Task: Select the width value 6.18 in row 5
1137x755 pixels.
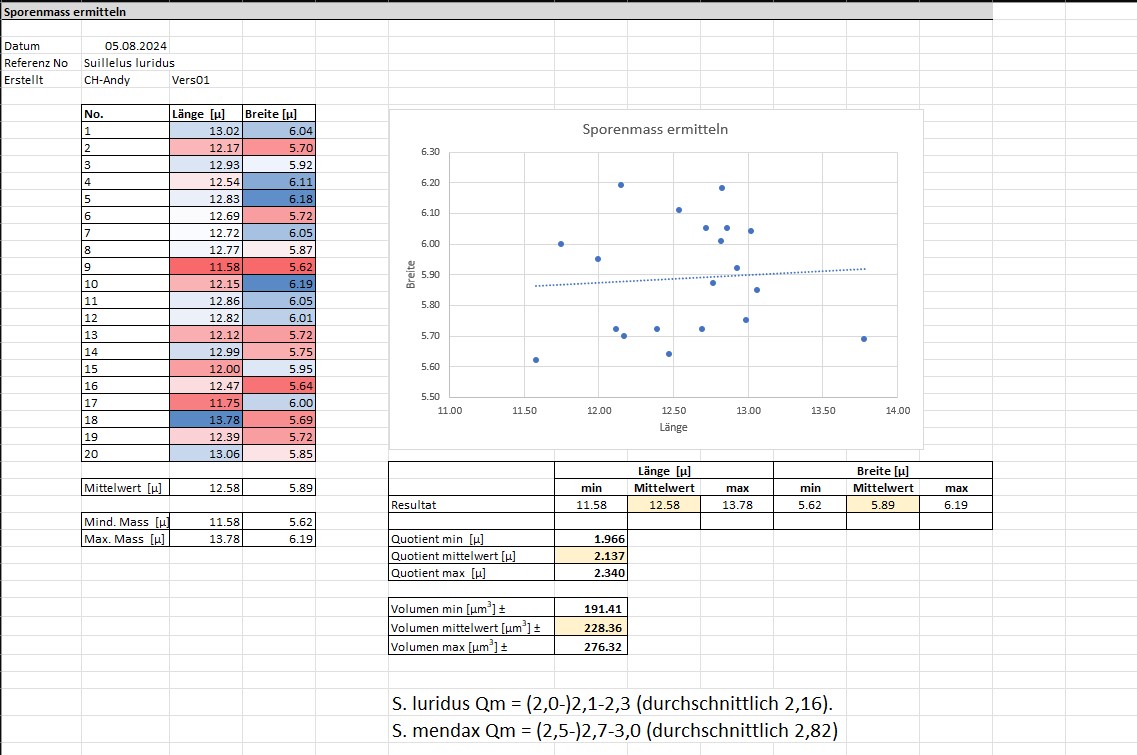Action: point(279,199)
